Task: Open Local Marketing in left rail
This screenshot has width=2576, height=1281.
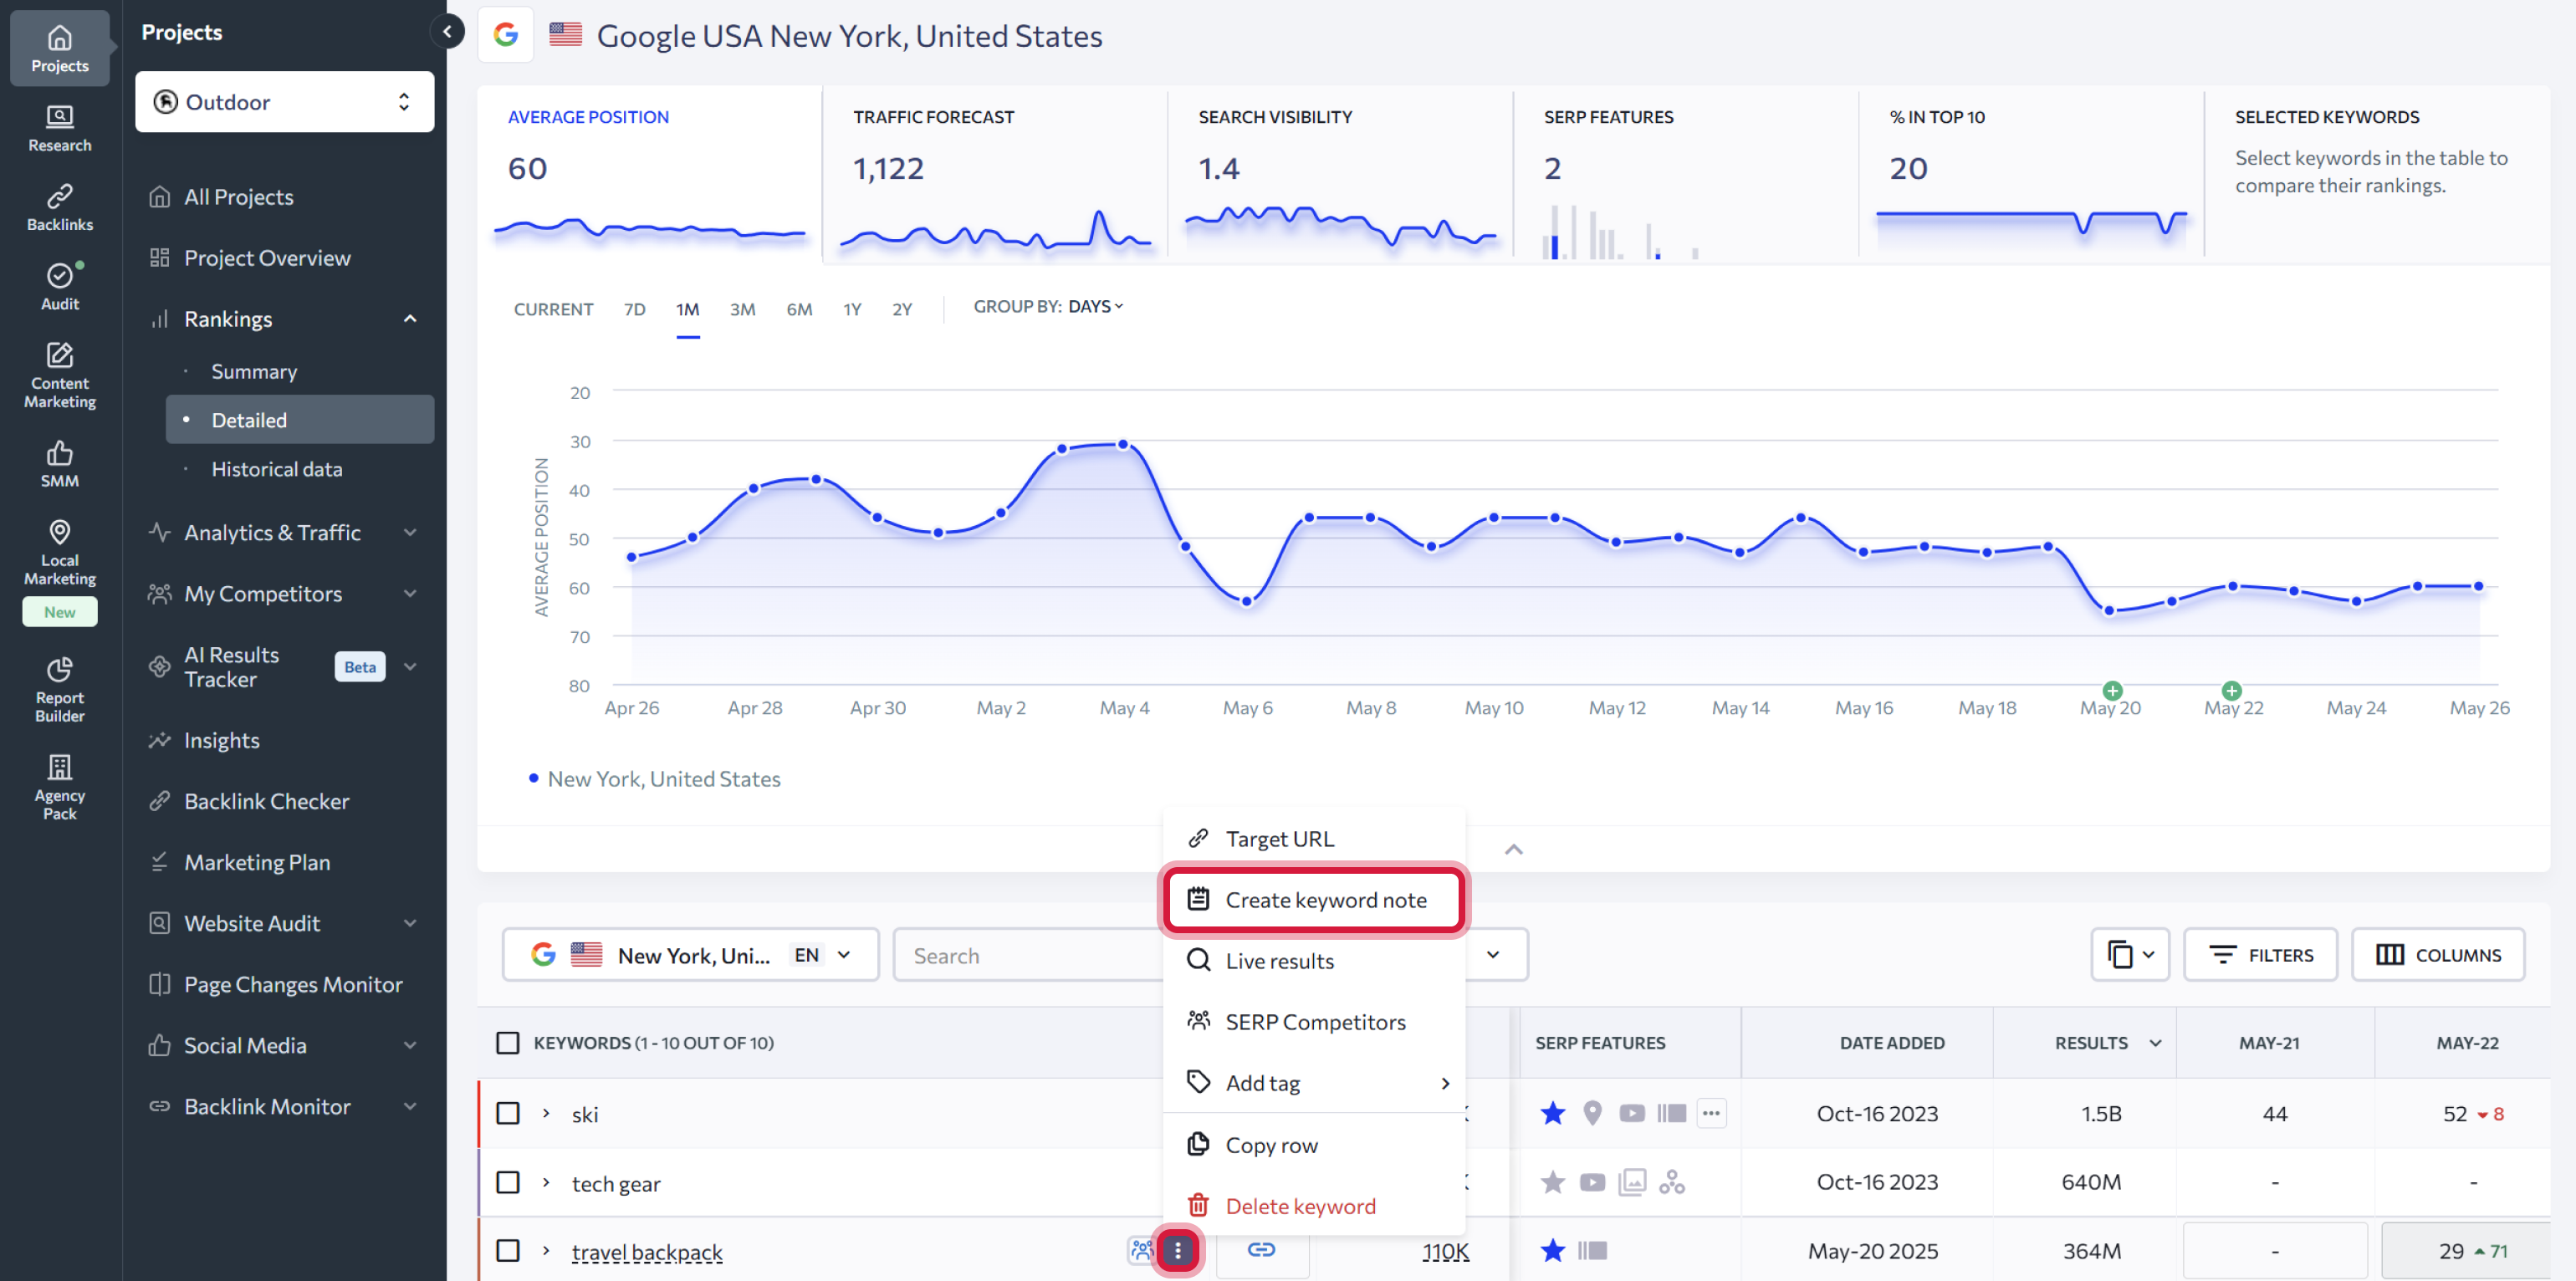Action: pos(60,552)
